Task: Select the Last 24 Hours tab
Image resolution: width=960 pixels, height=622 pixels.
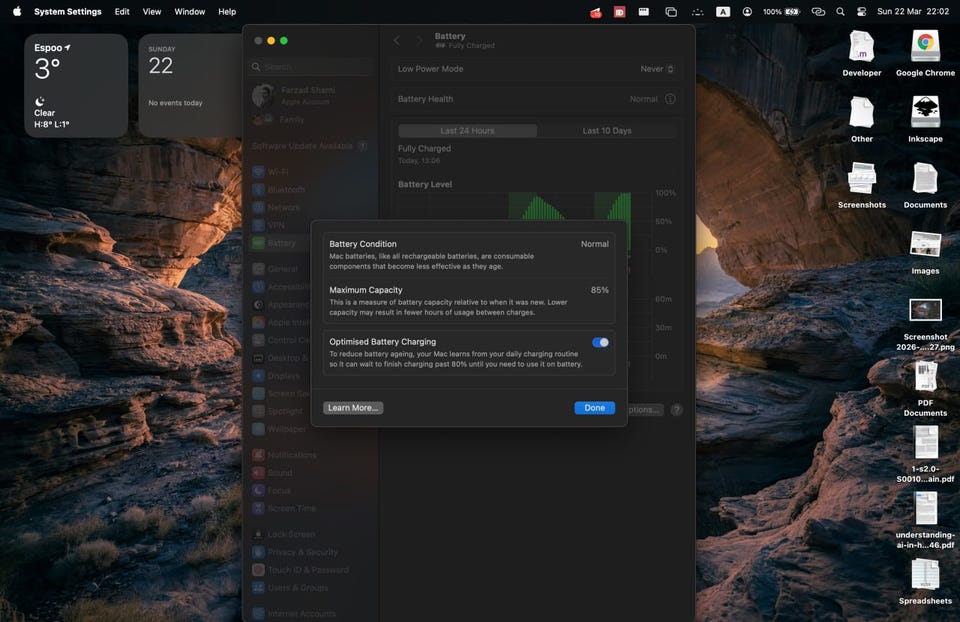Action: point(467,131)
